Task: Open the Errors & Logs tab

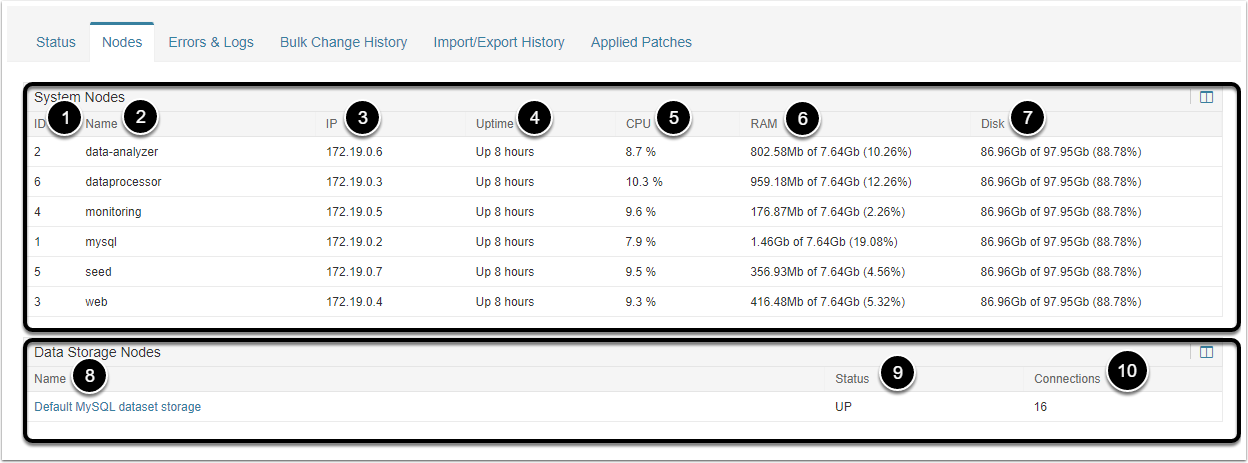Action: pyautogui.click(x=211, y=42)
